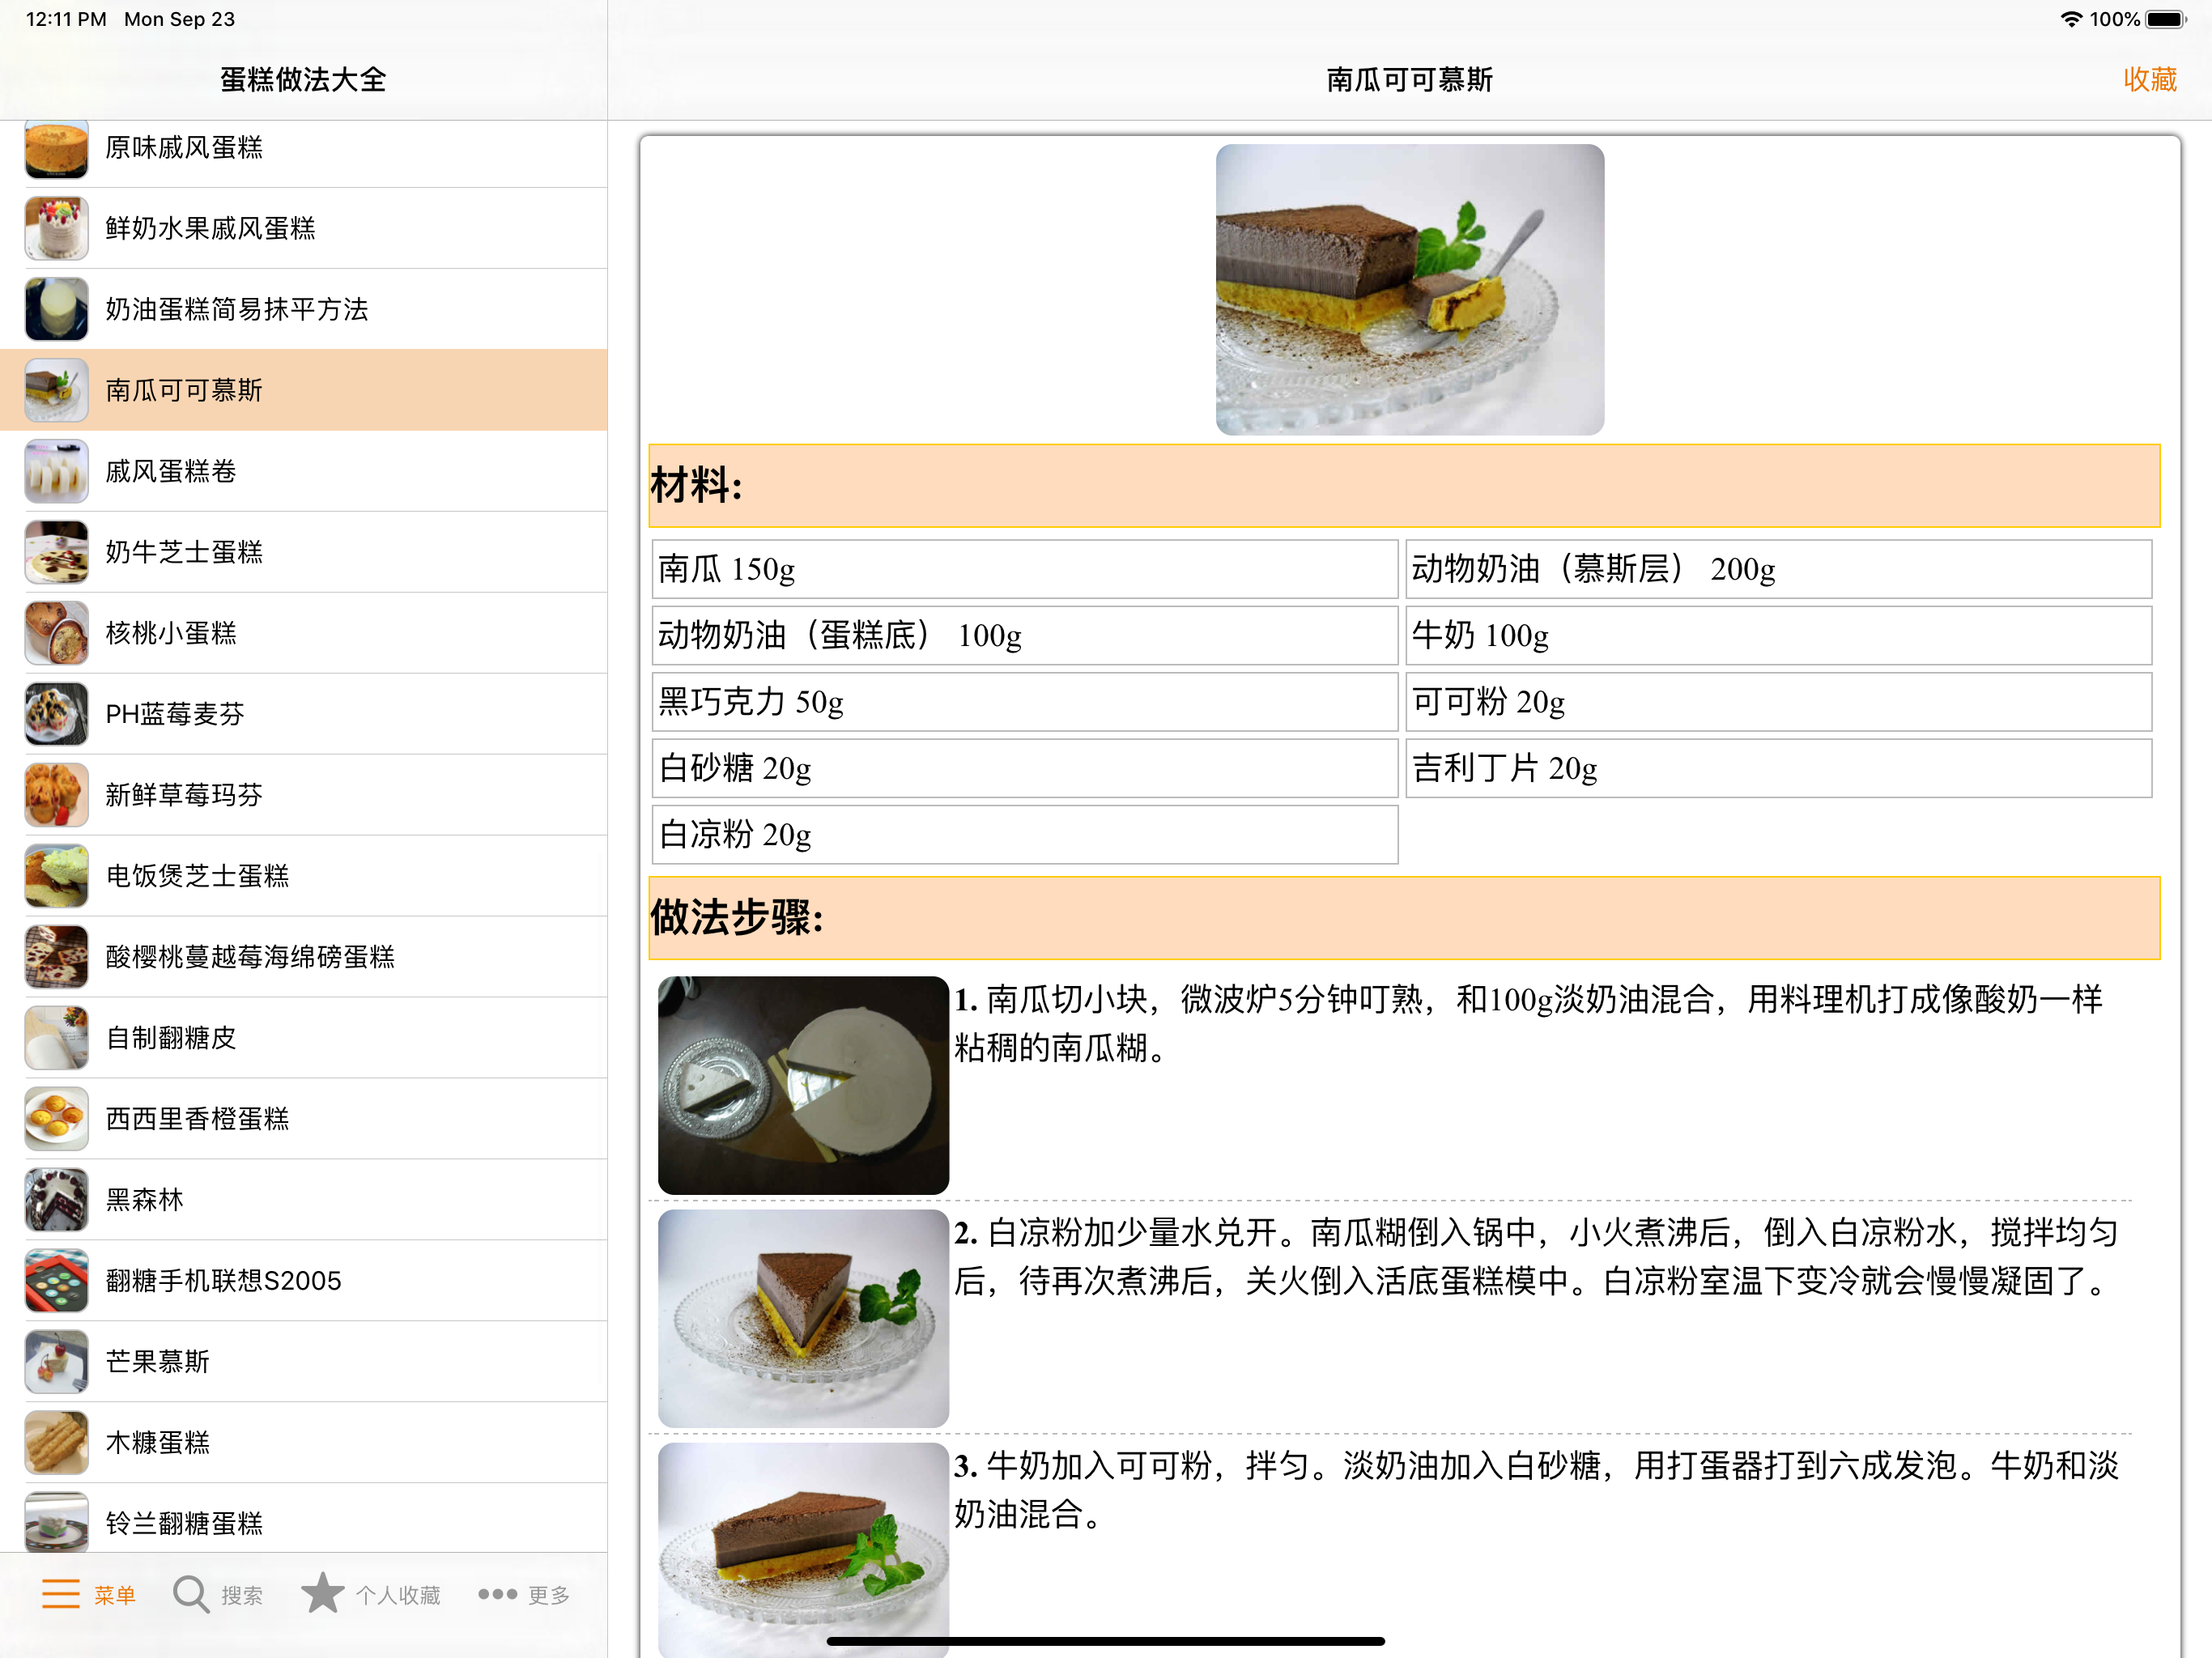The width and height of the screenshot is (2212, 1658).
Task: Select recipe 铃兰翻糖蛋糕
Action: click(184, 1524)
